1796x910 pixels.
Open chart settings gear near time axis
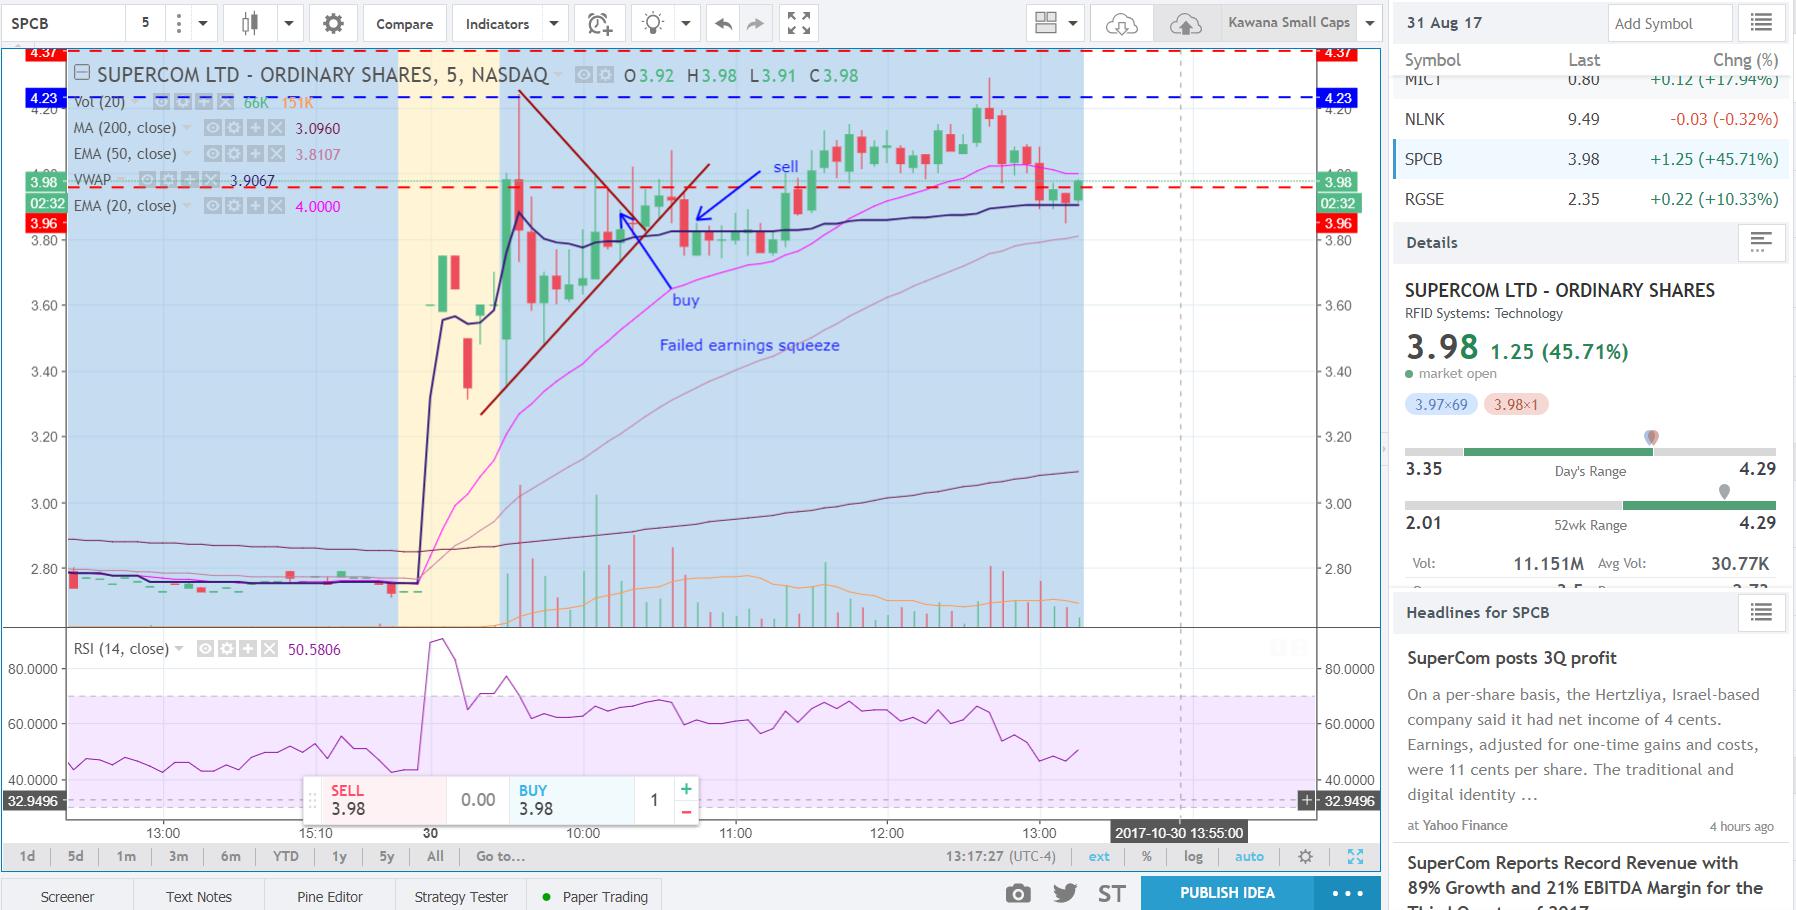point(1305,856)
